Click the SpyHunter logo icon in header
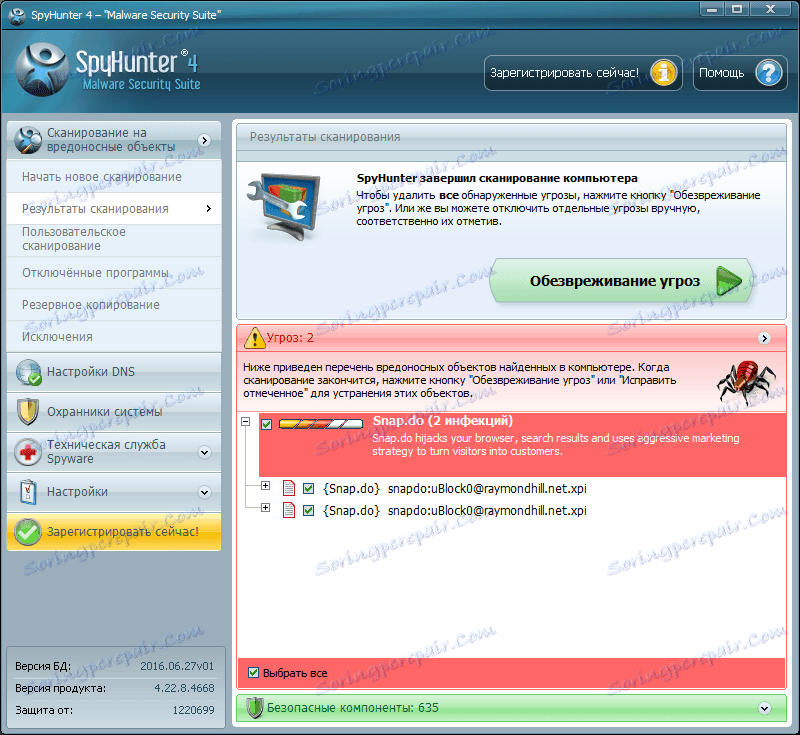Viewport: 800px width, 735px height. pos(42,69)
